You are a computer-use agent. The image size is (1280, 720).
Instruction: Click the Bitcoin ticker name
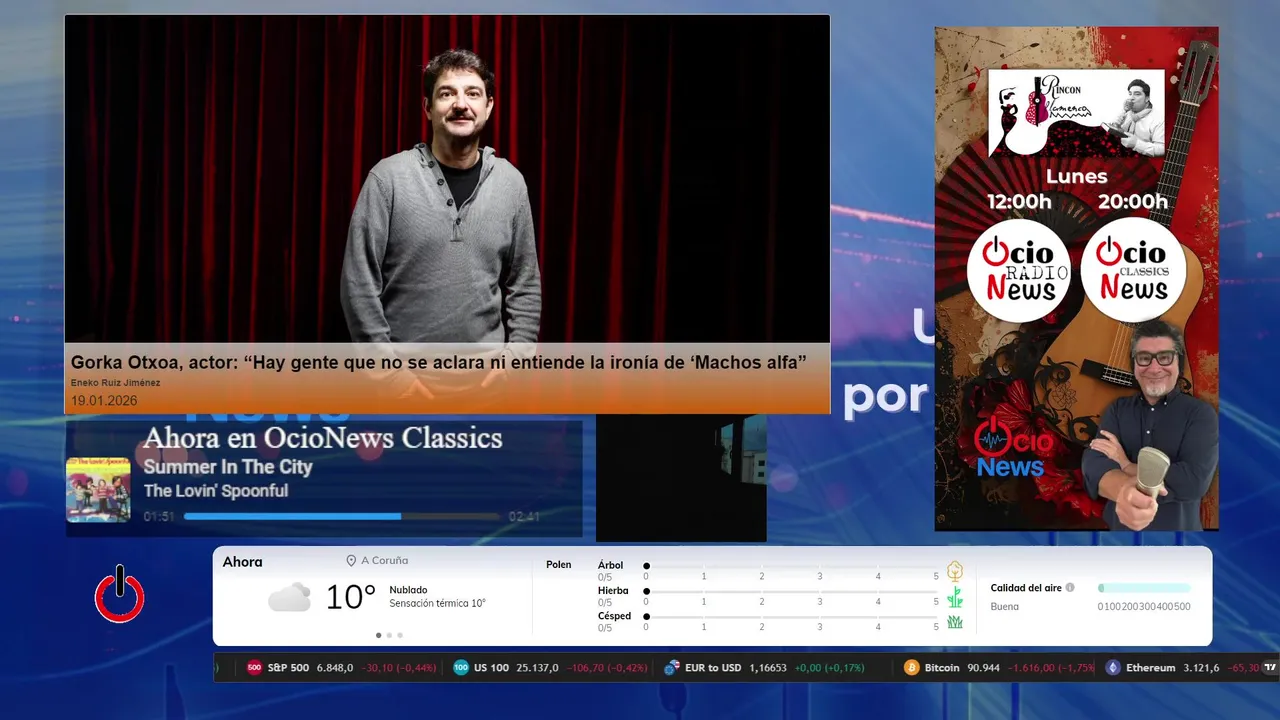click(x=942, y=667)
